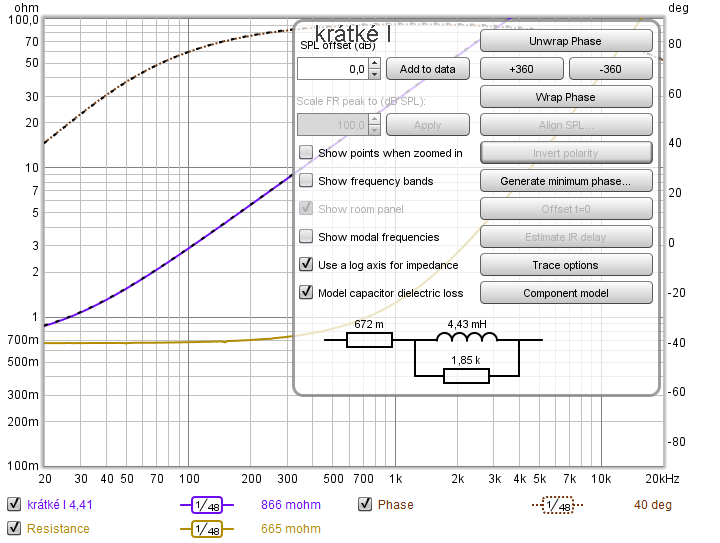Click the -360 phase button
720x543 pixels.
pyautogui.click(x=610, y=69)
